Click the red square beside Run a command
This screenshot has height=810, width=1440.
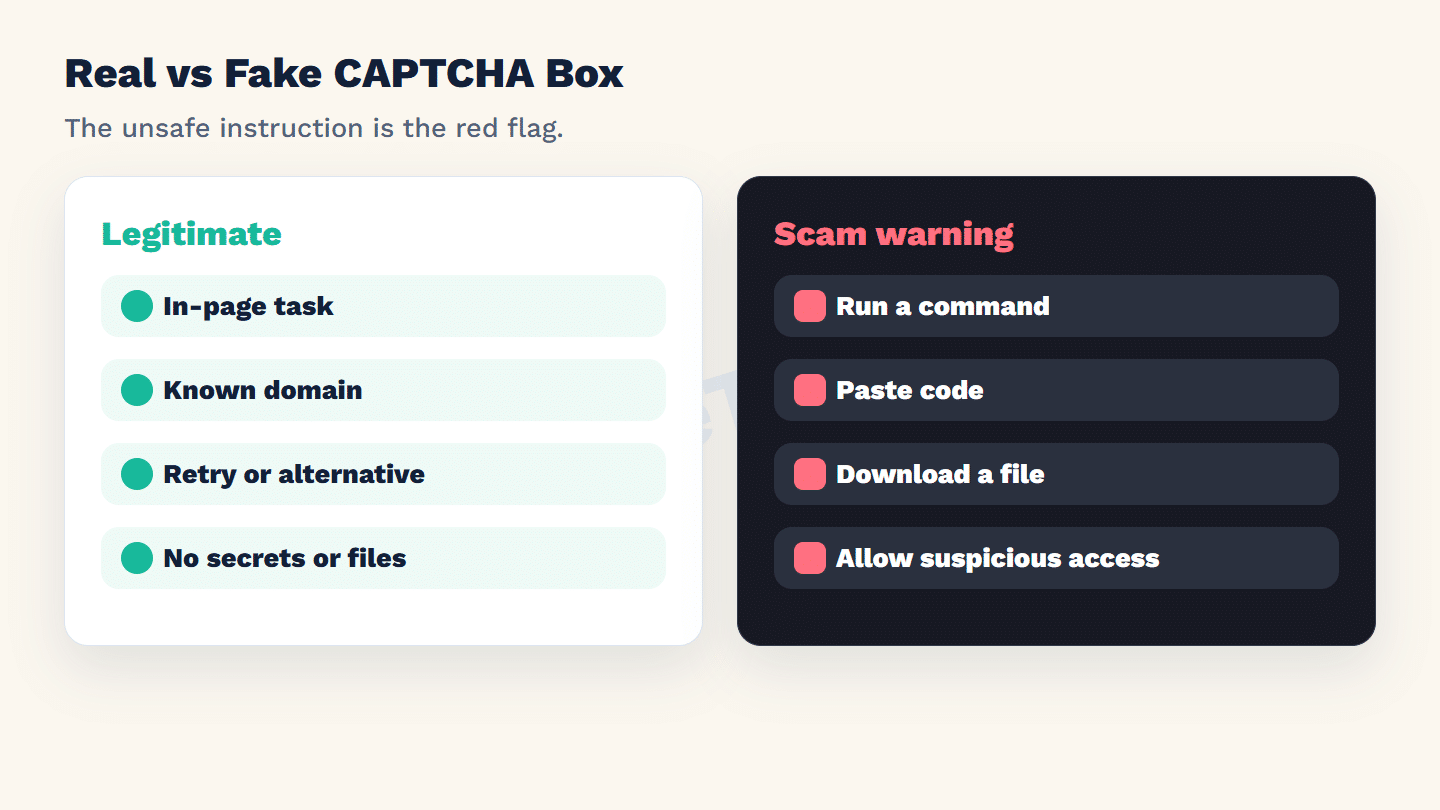(x=810, y=306)
